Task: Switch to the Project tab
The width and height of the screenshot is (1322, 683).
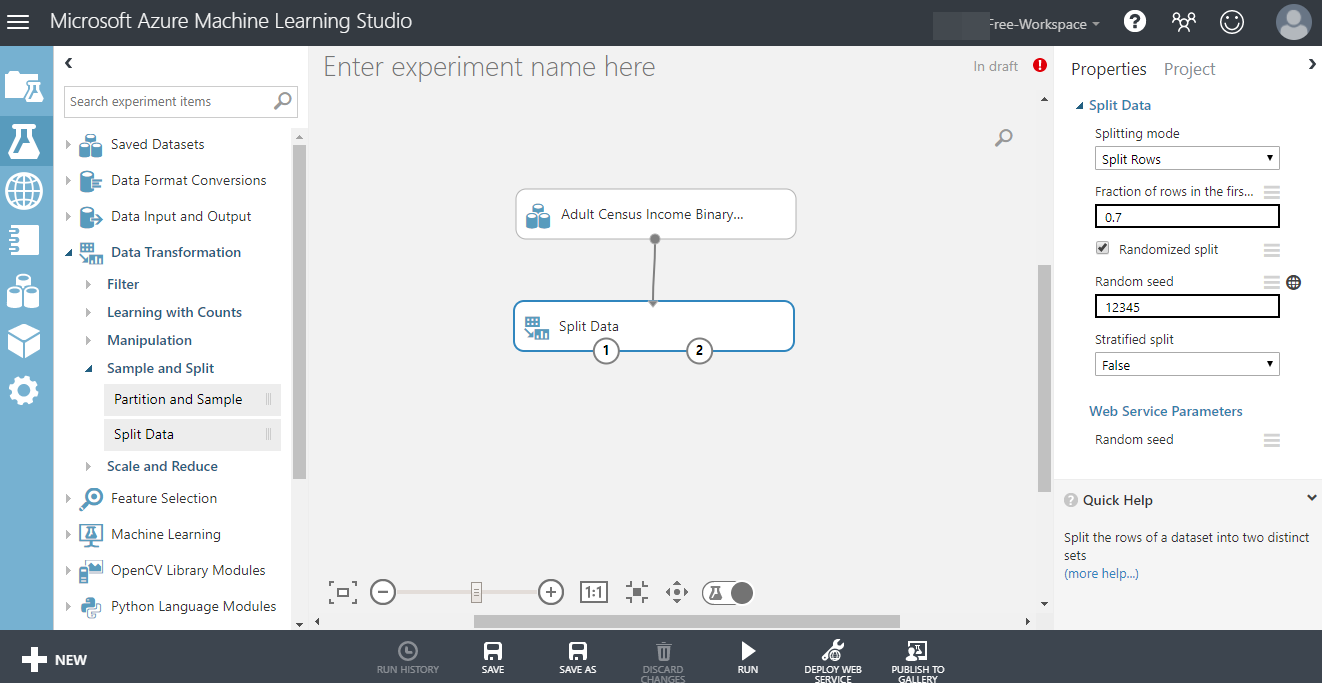Action: coord(1189,69)
